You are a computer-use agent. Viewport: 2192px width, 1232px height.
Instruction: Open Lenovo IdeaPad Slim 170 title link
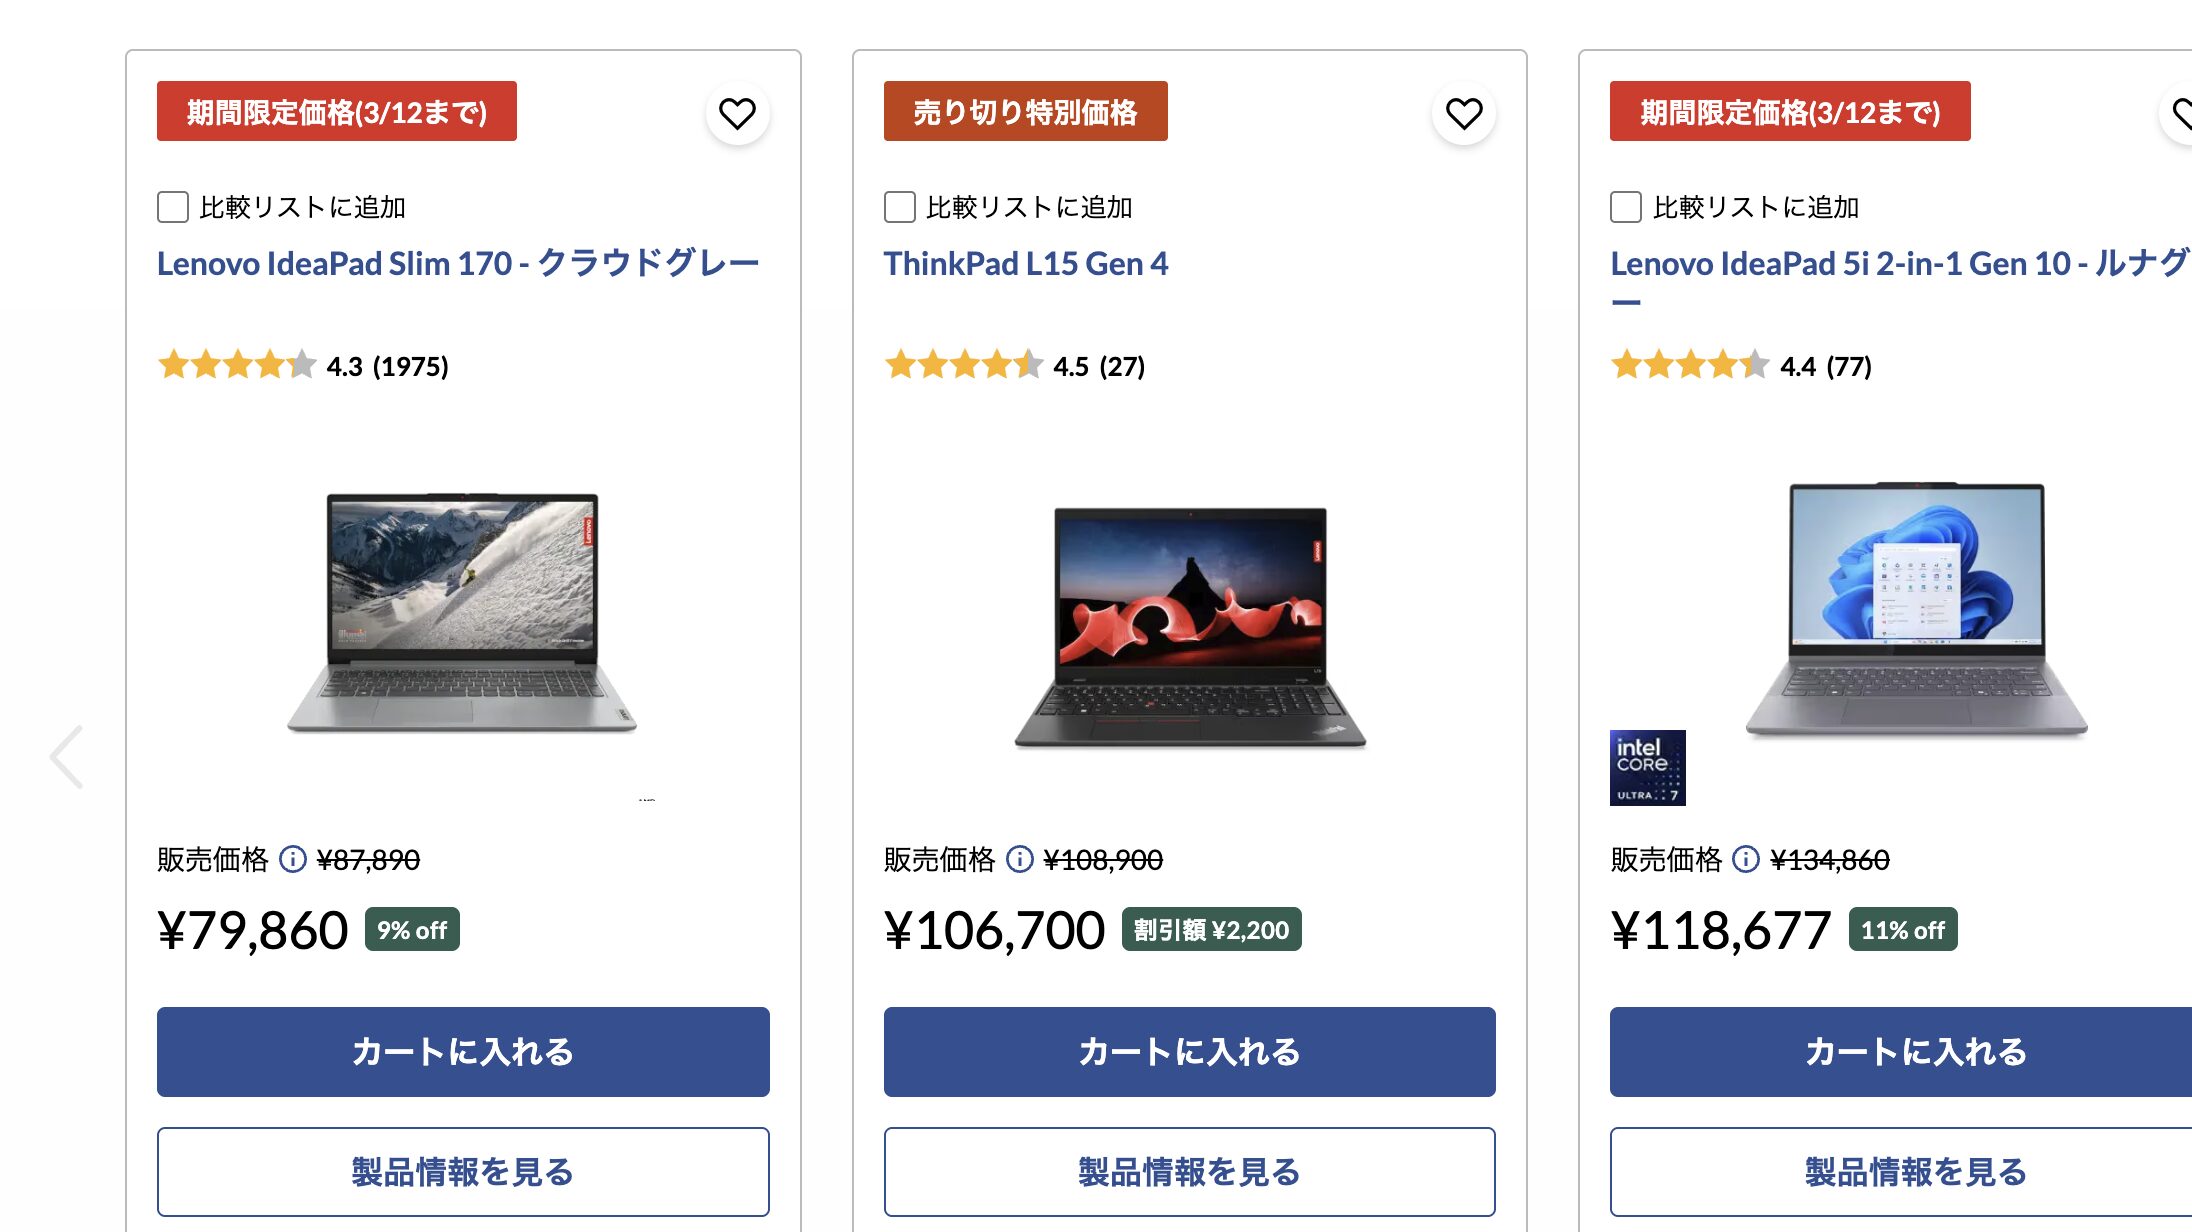tap(458, 263)
